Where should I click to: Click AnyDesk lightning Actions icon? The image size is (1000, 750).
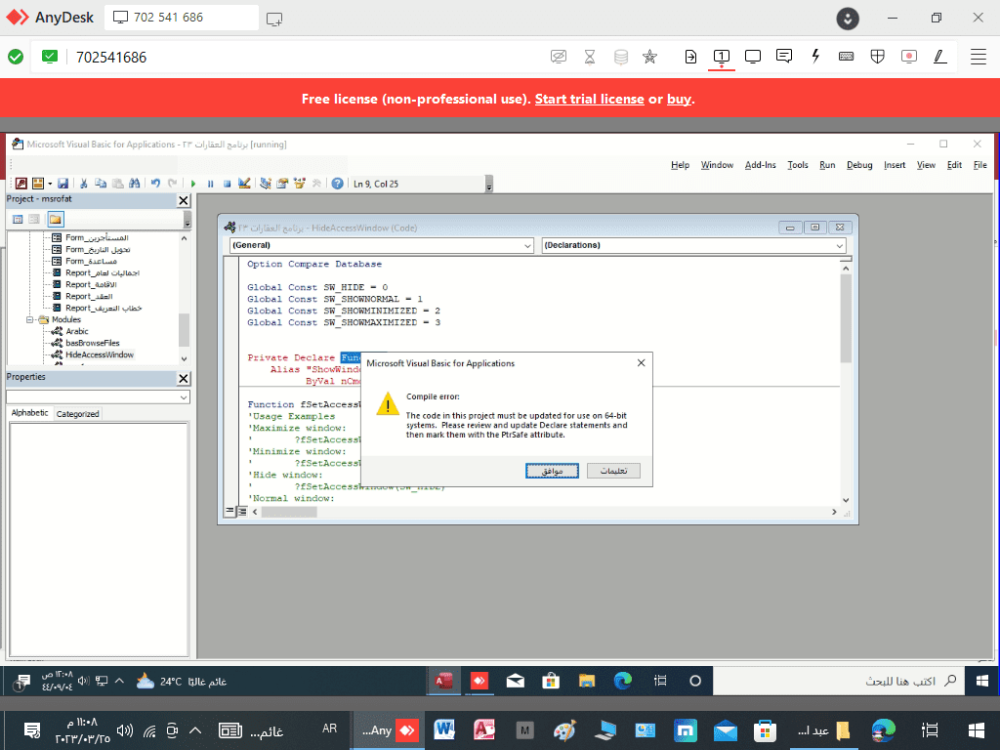(815, 57)
